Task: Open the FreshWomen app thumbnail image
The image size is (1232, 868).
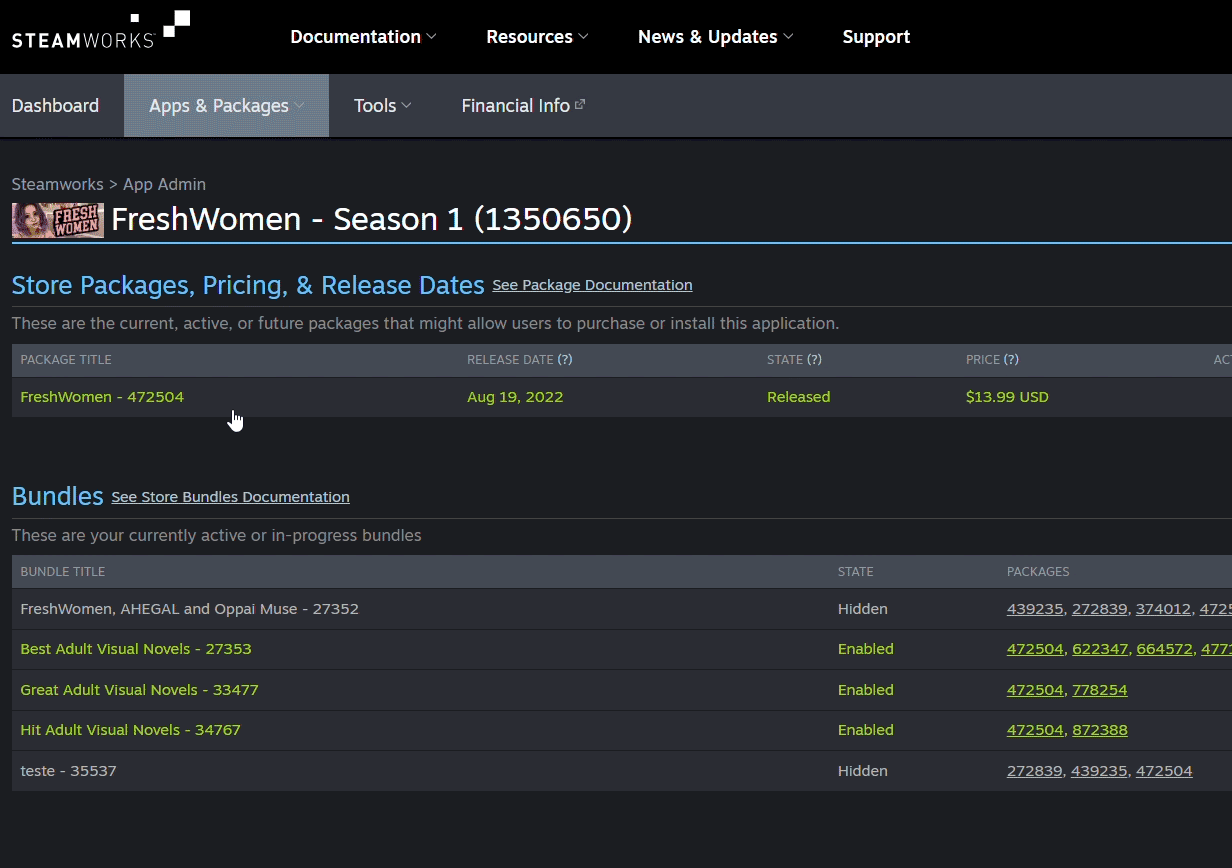Action: pyautogui.click(x=58, y=220)
